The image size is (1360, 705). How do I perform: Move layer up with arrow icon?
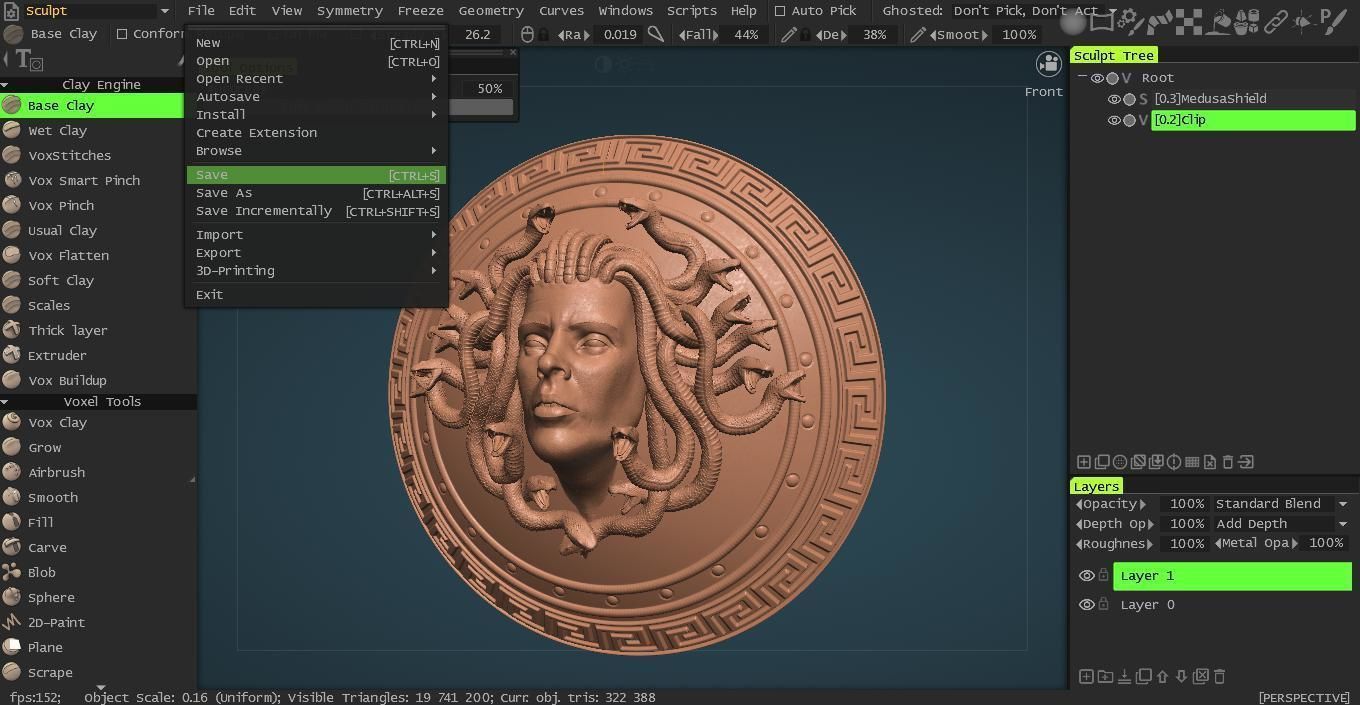pyautogui.click(x=1162, y=677)
